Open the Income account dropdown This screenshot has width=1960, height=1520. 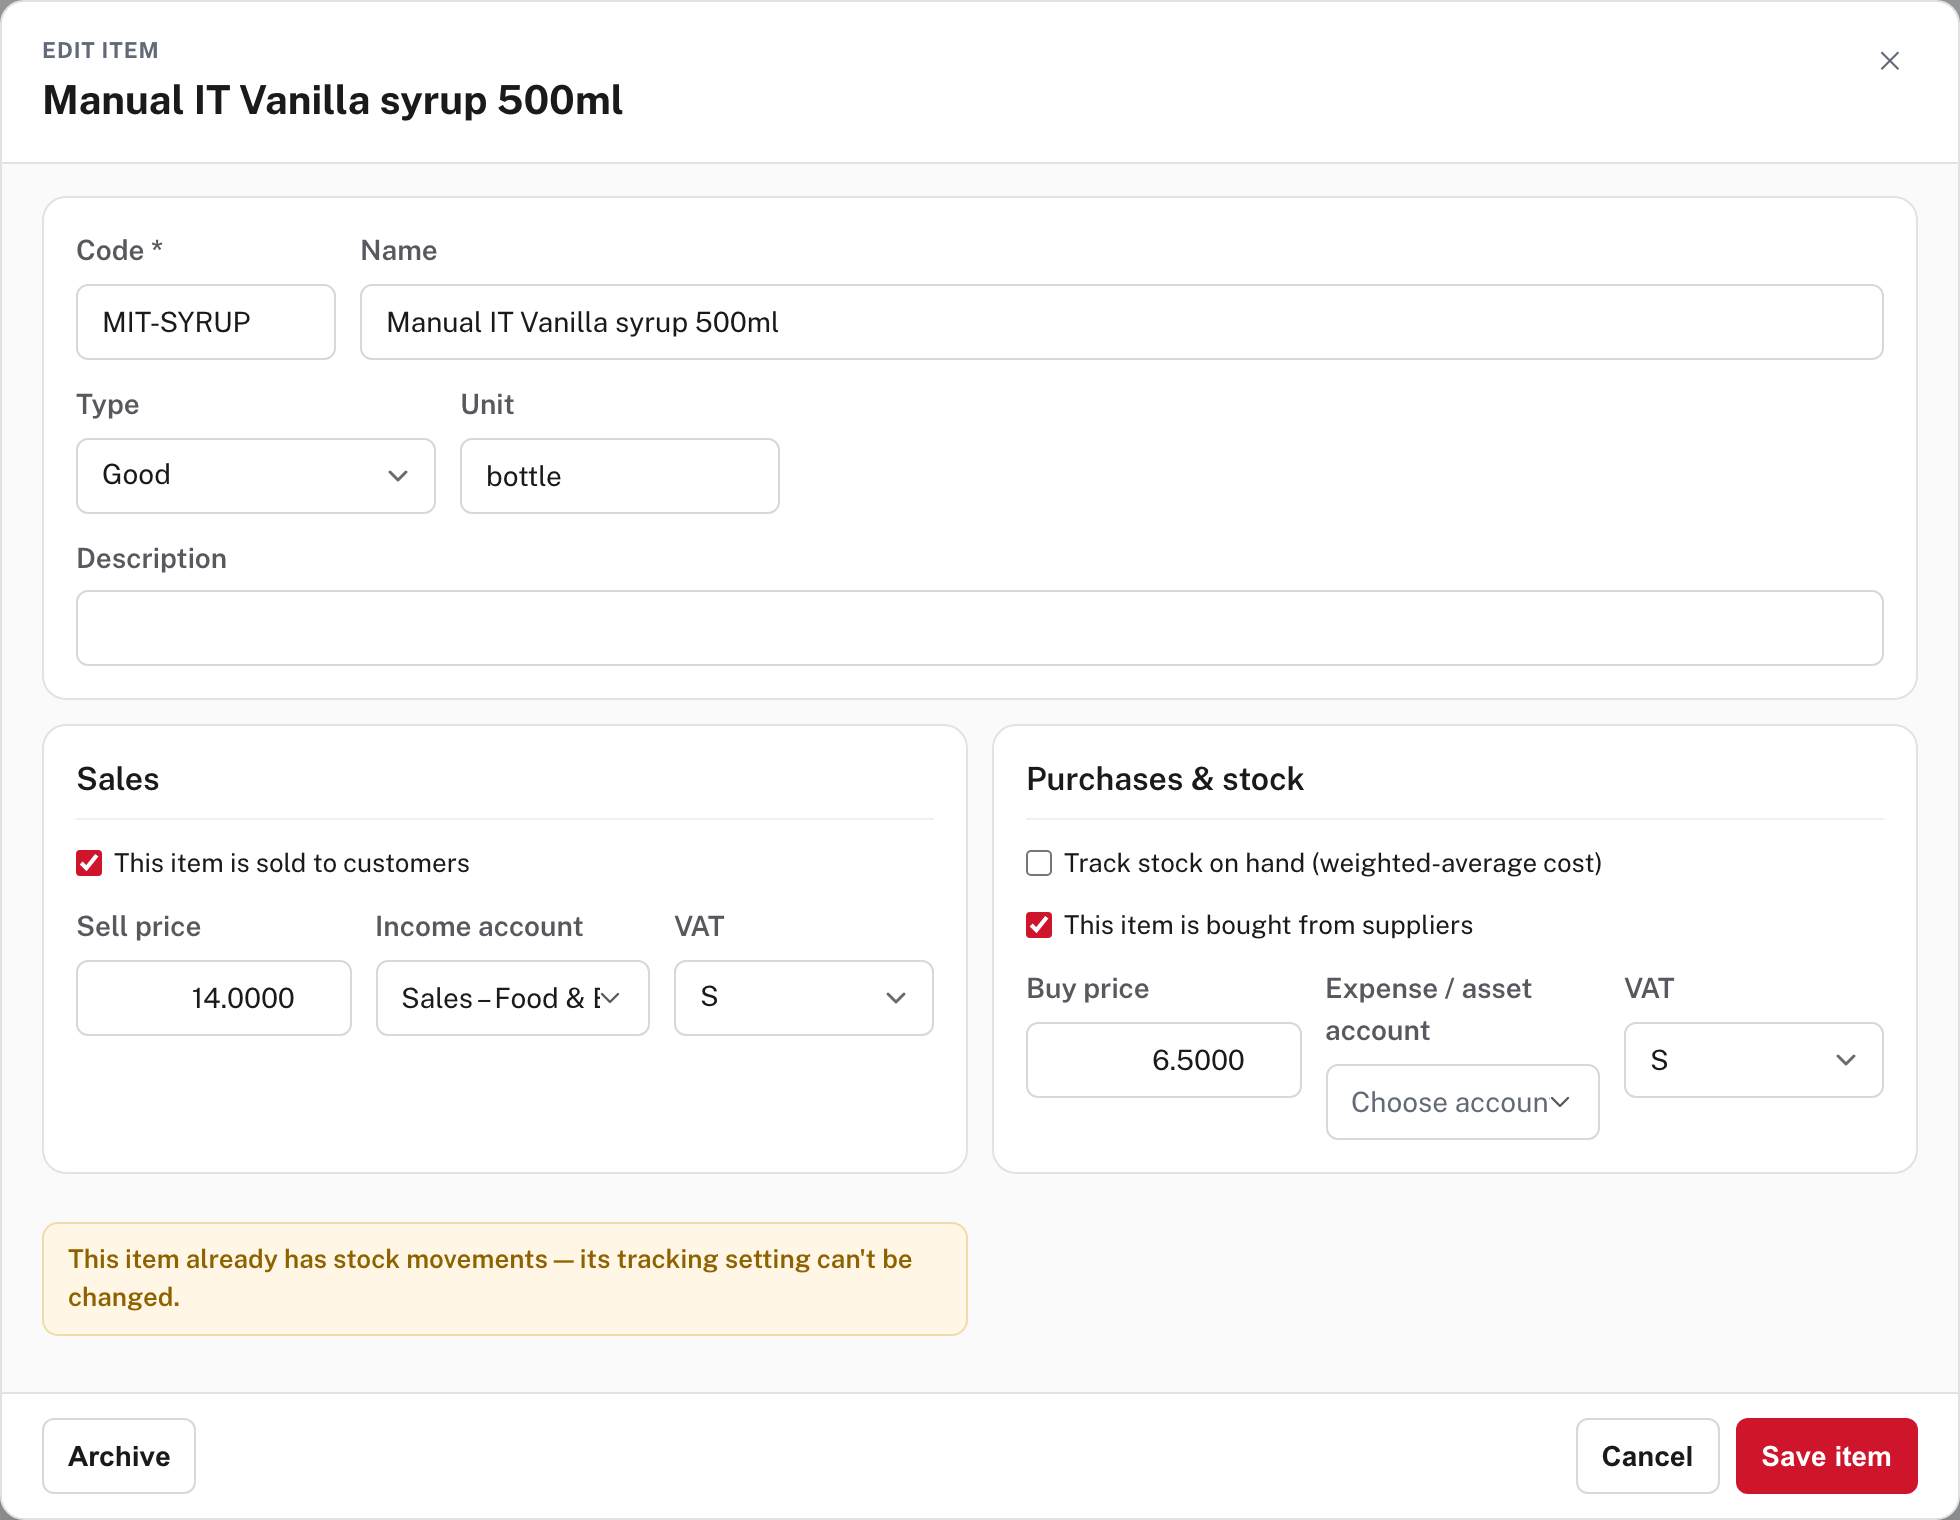[513, 998]
